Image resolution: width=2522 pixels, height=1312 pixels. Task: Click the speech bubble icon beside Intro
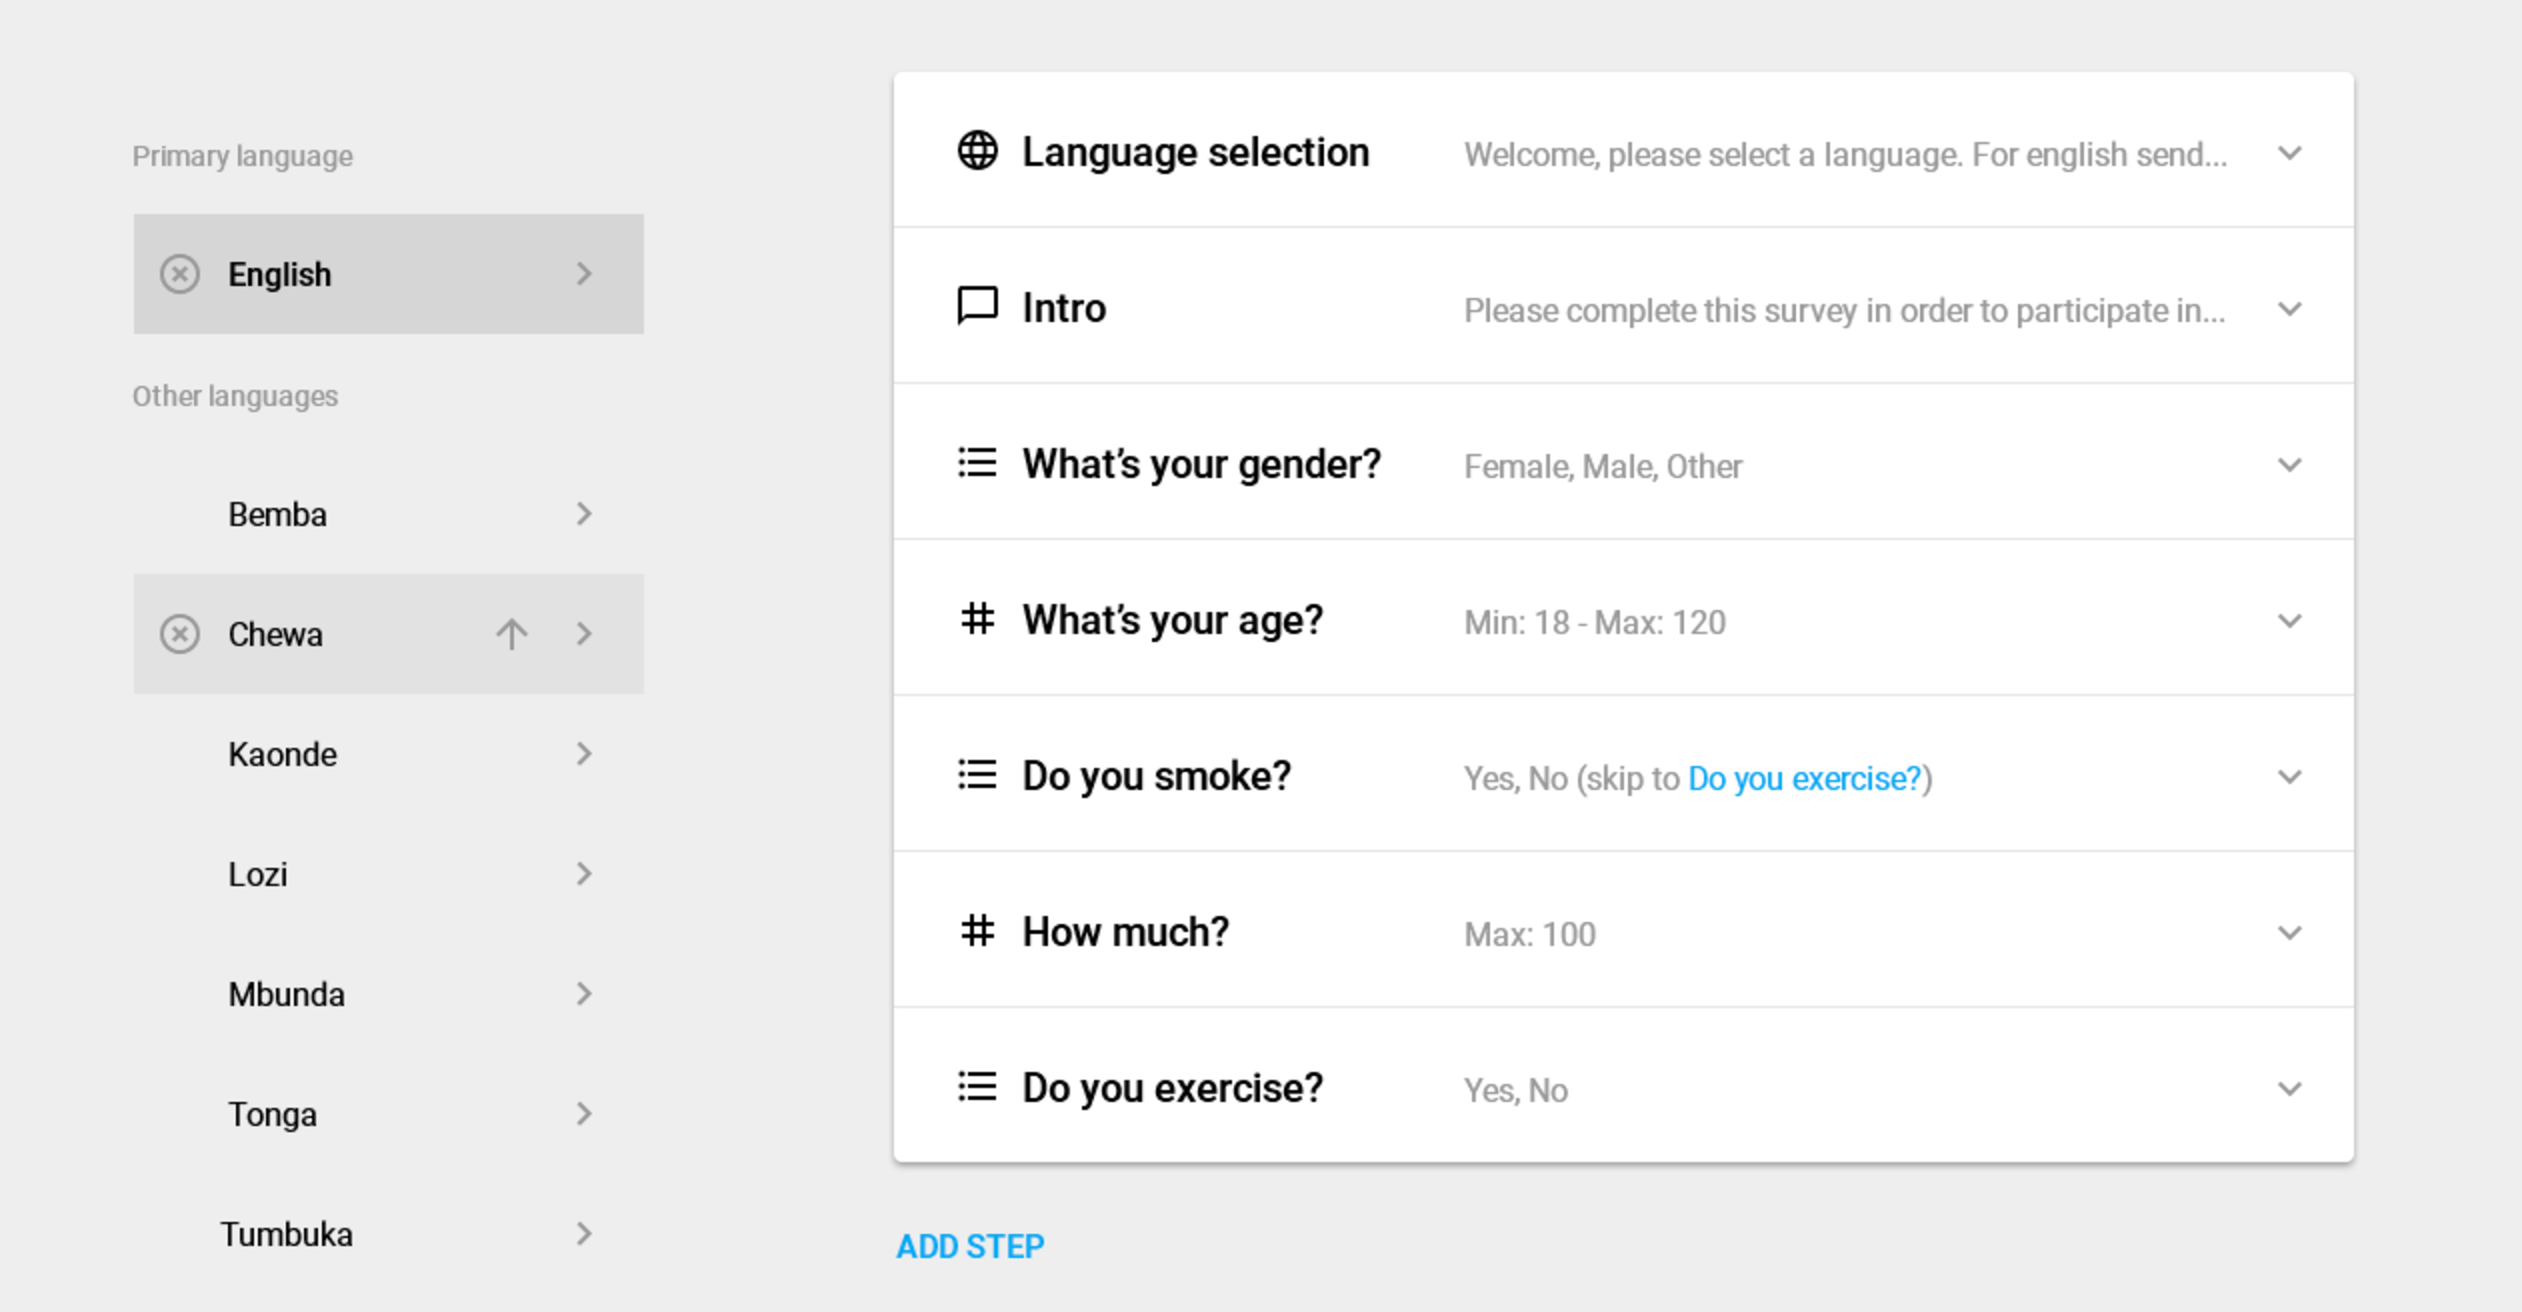977,307
